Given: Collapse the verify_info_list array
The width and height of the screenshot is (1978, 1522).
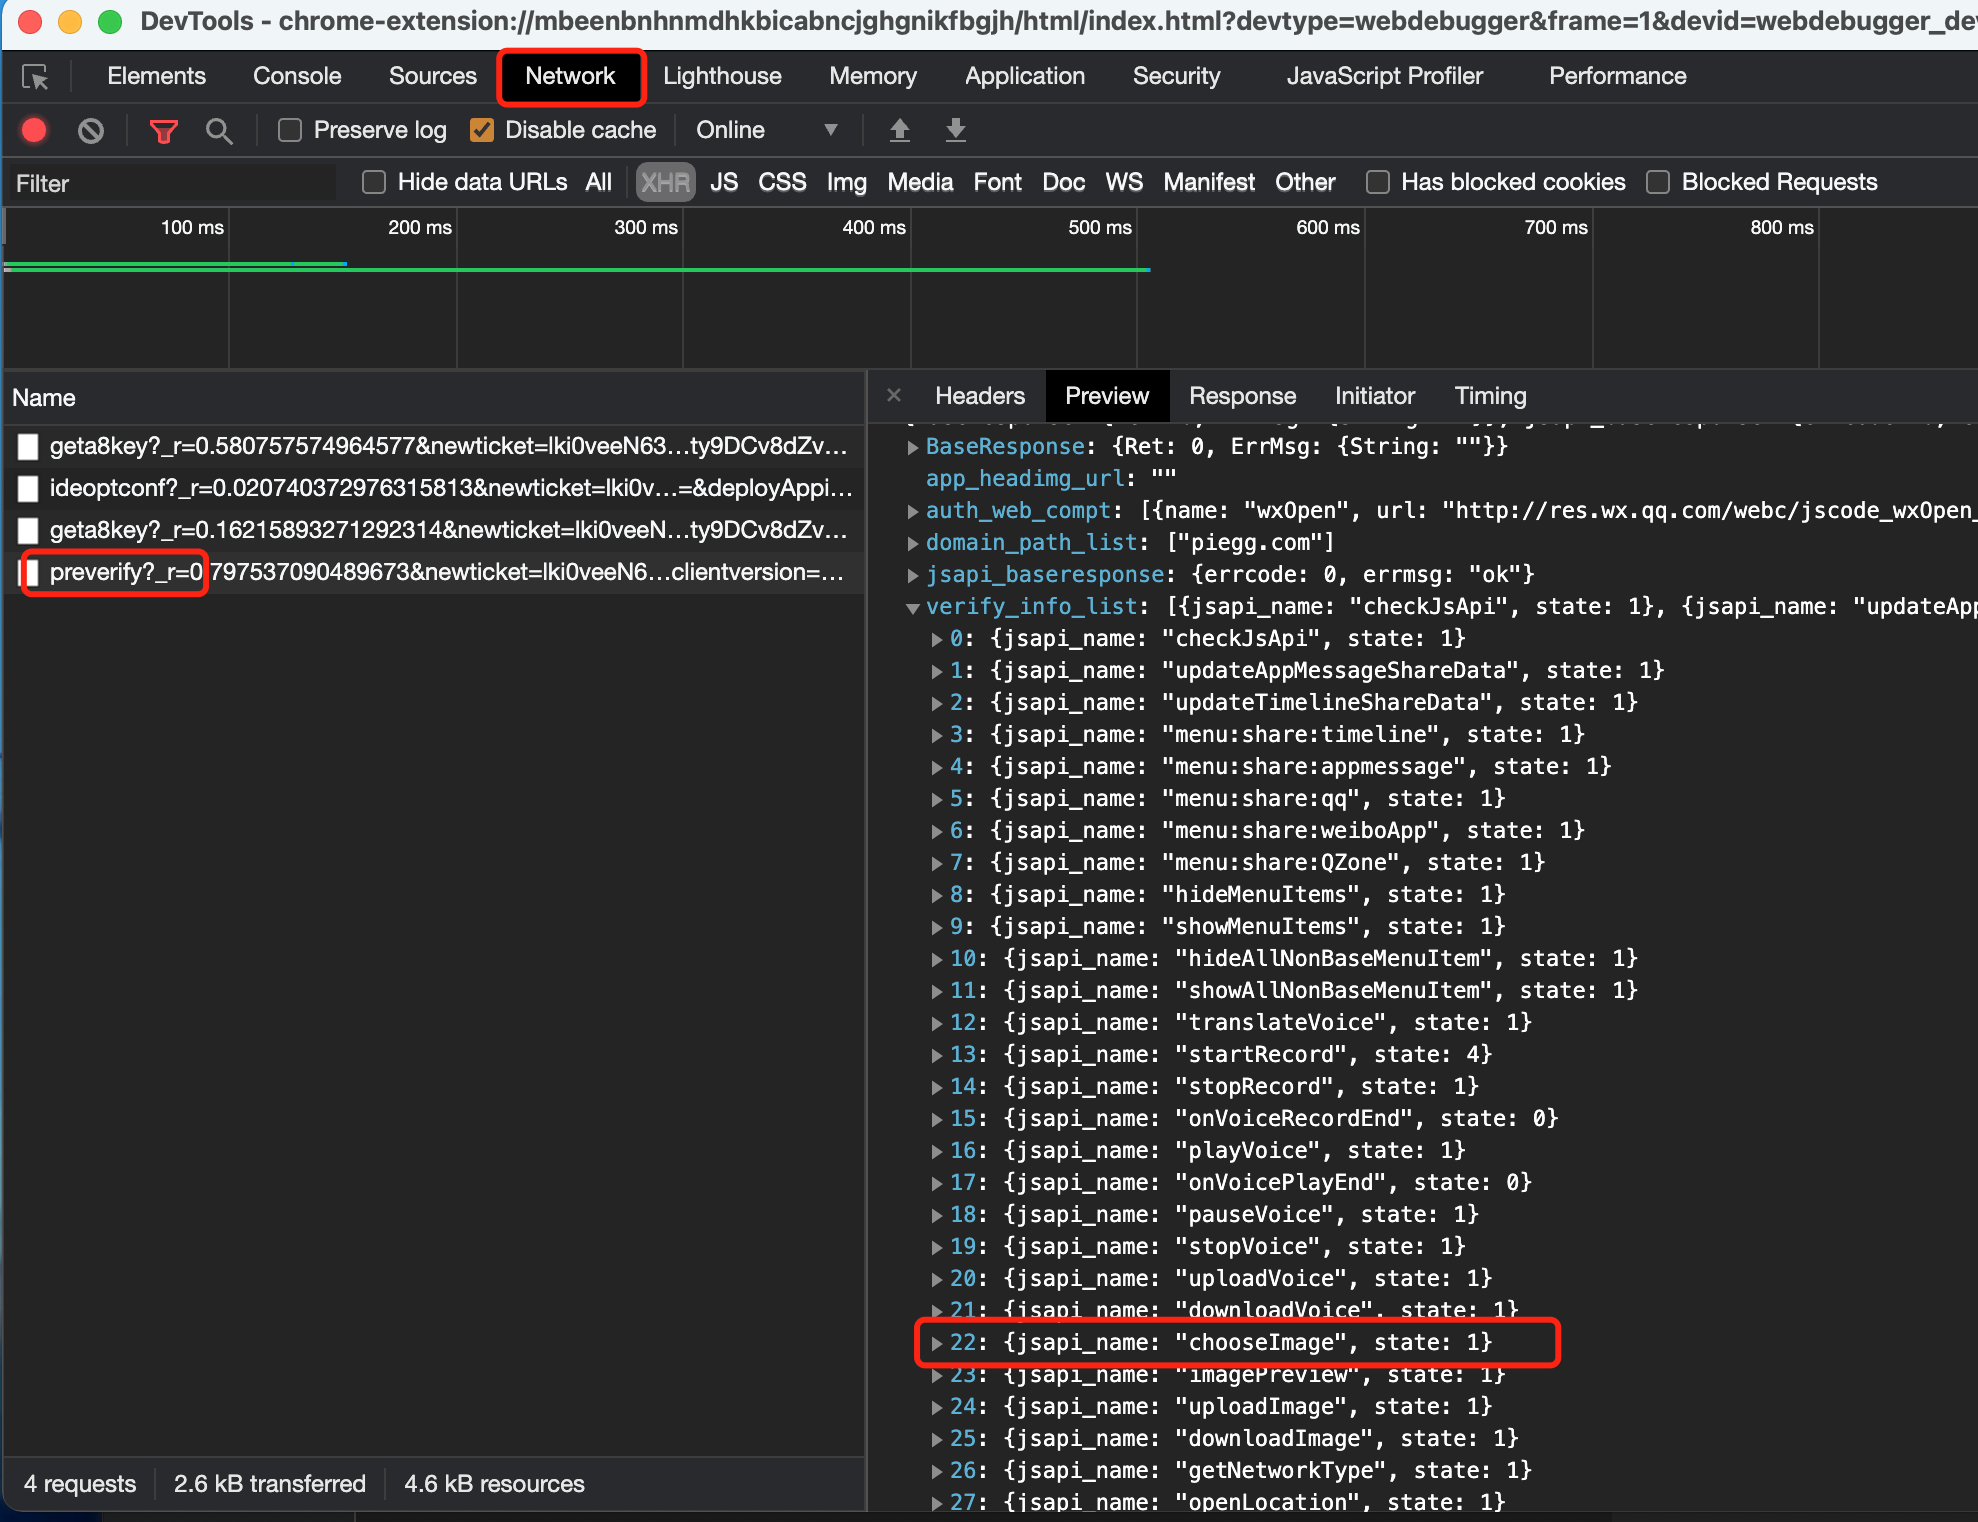Looking at the screenshot, I should 913,607.
